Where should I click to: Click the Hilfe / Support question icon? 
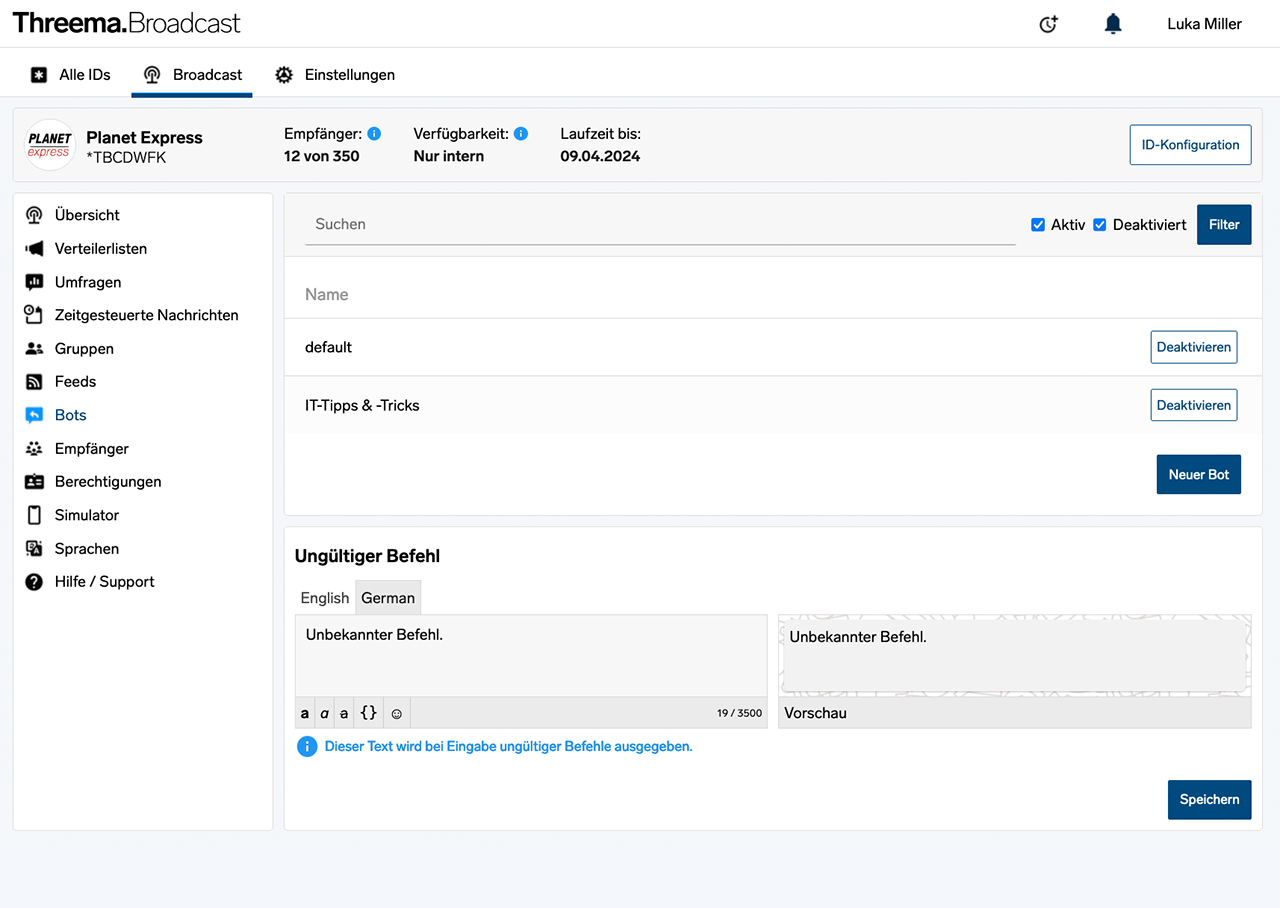click(x=34, y=582)
